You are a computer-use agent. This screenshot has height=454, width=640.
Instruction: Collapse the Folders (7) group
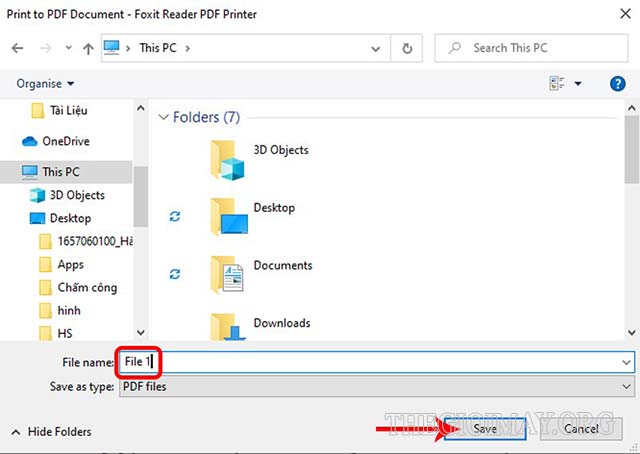[x=163, y=118]
